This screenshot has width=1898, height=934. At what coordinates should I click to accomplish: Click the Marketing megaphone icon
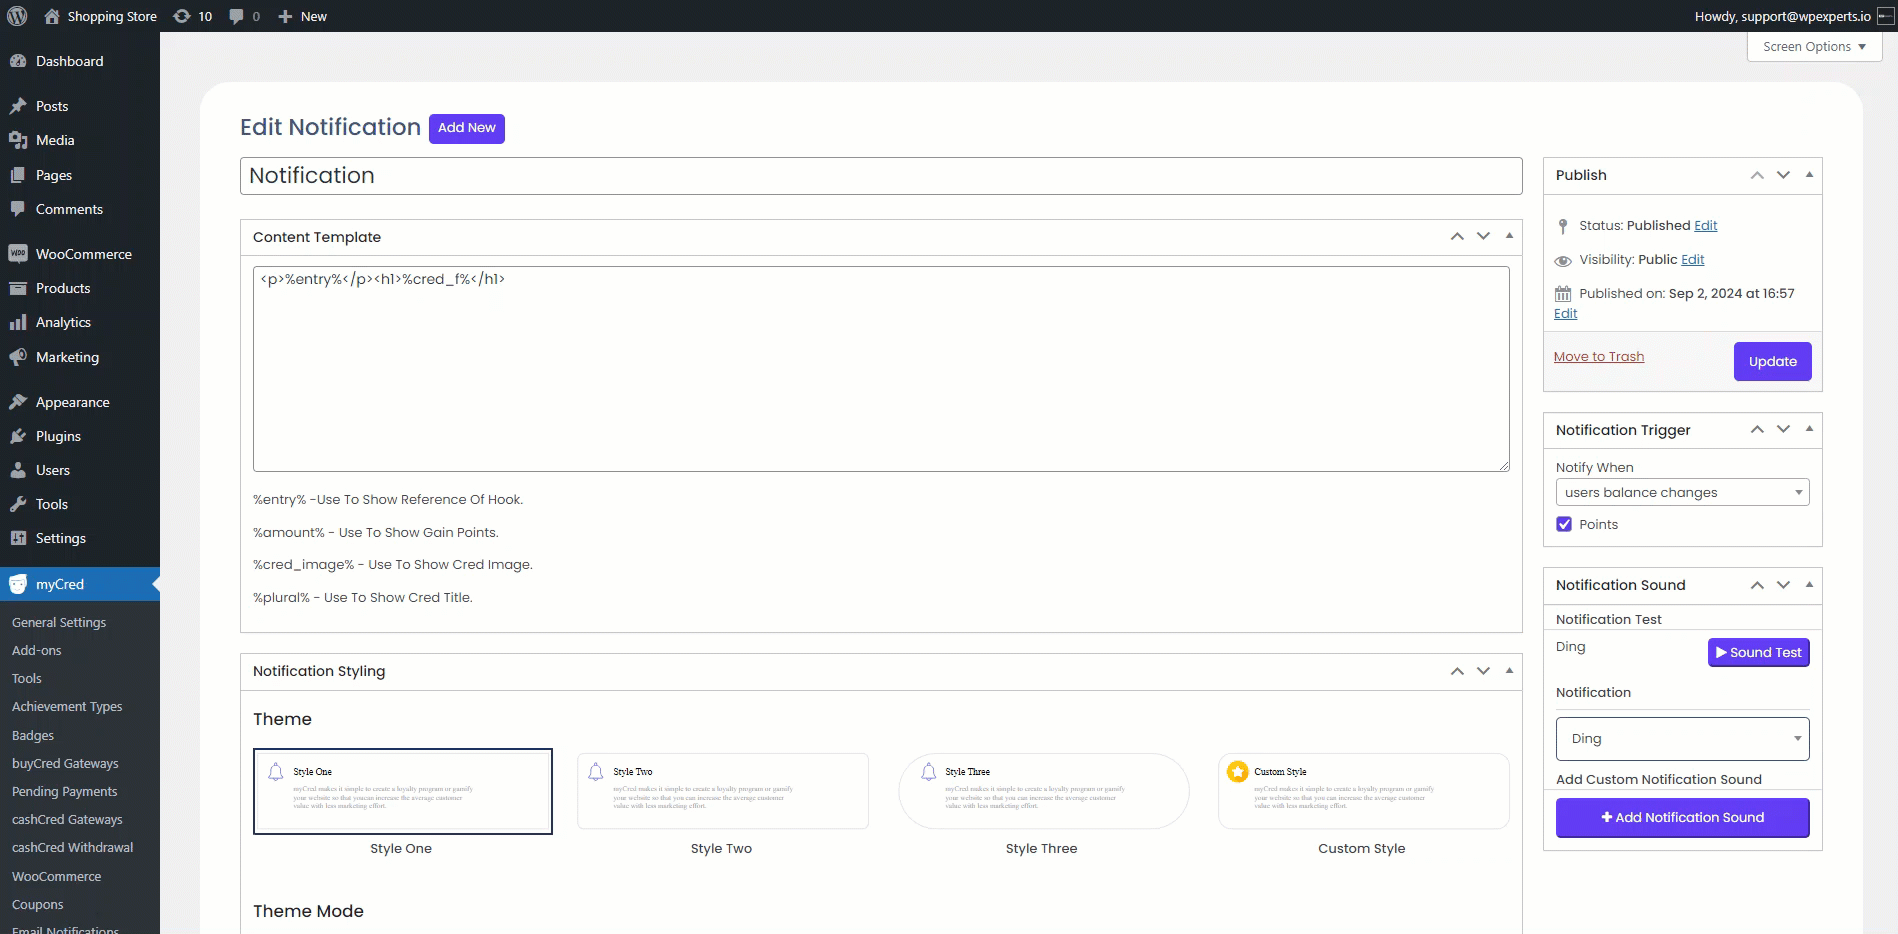pyautogui.click(x=18, y=357)
